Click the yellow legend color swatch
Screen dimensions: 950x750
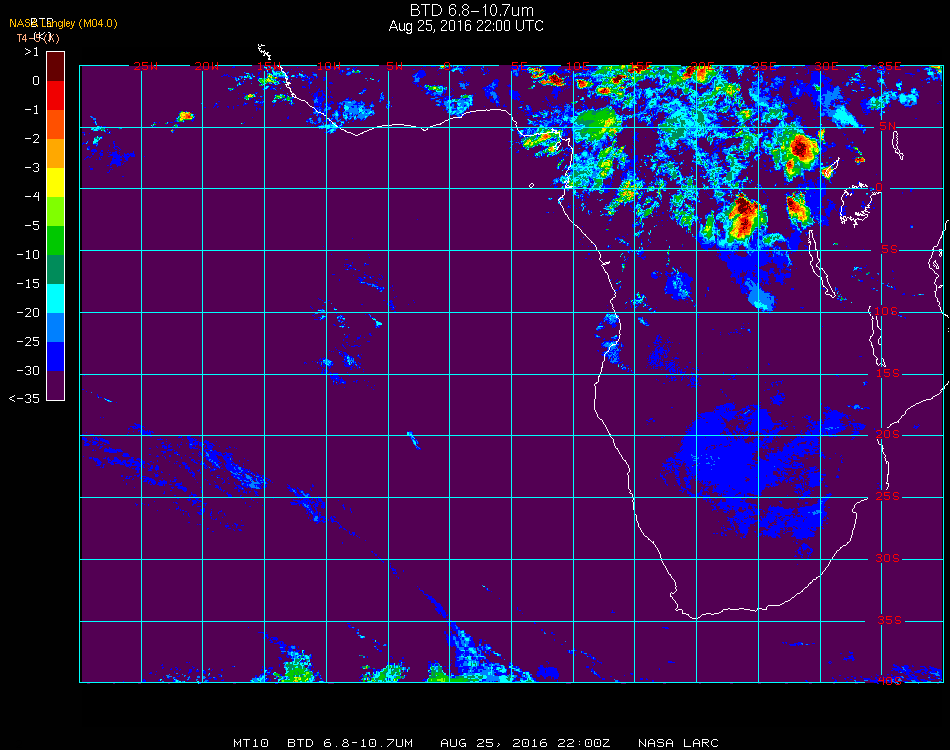pos(55,182)
